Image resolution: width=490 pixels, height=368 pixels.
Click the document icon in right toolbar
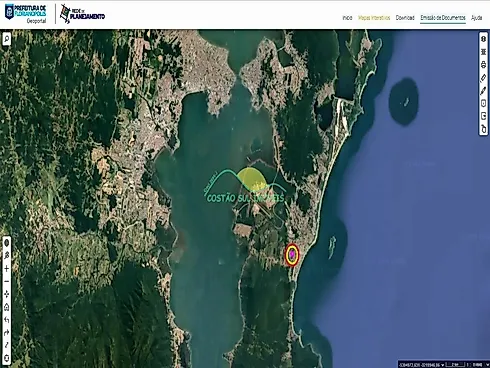point(484,103)
